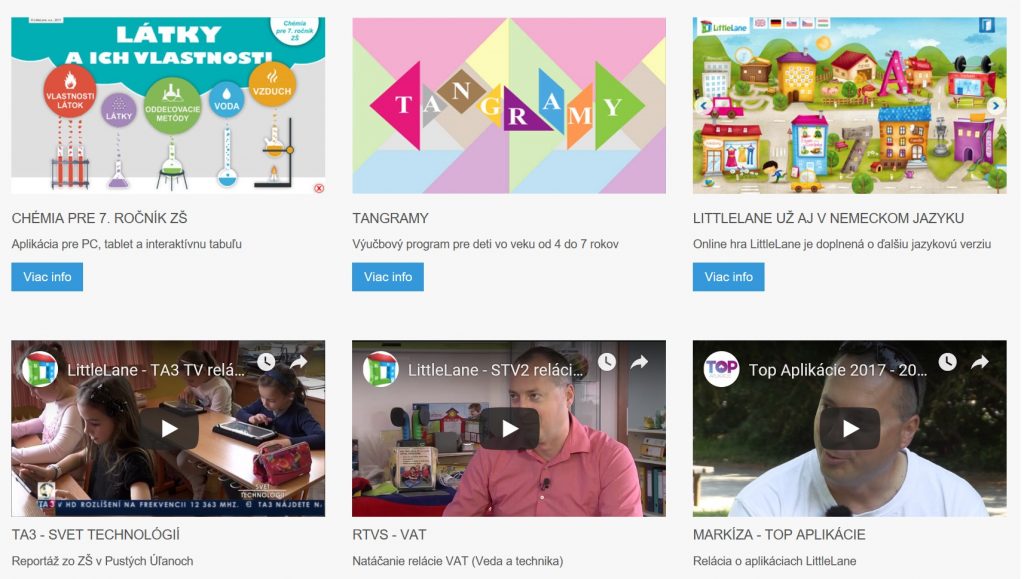Click right arrow on LittleLane town image
The height and width of the screenshot is (579, 1024).
pyautogui.click(x=995, y=105)
